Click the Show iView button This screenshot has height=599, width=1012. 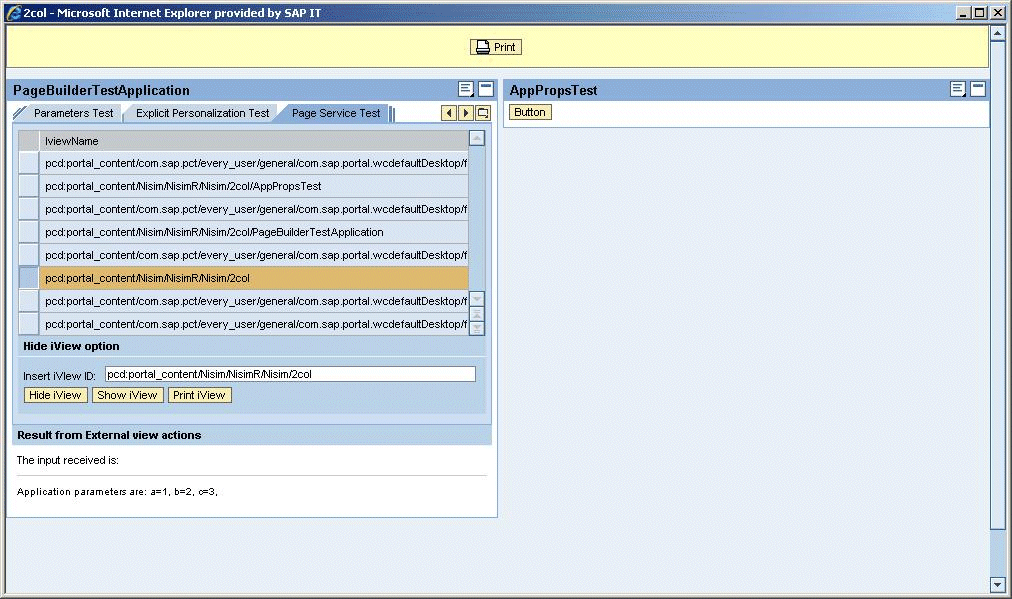pyautogui.click(x=127, y=395)
